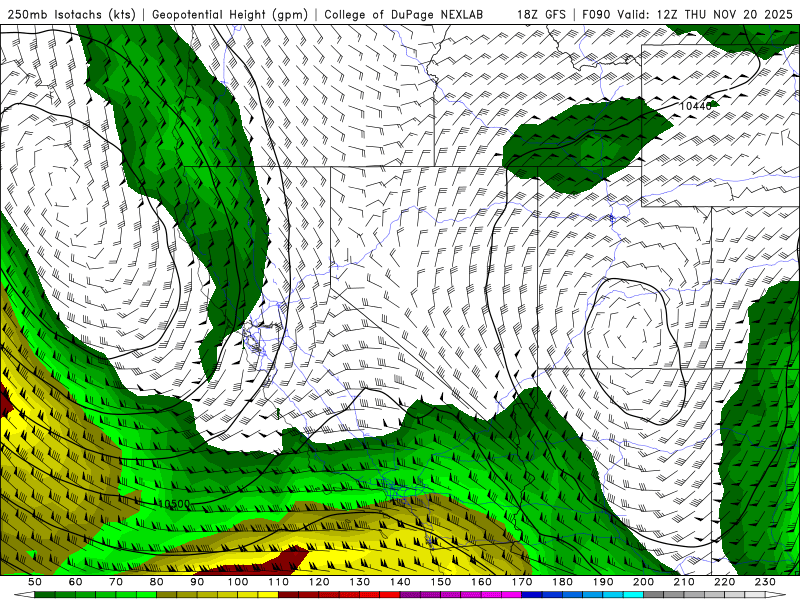
Task: Click the 170 value on the legend scale
Action: 522,582
